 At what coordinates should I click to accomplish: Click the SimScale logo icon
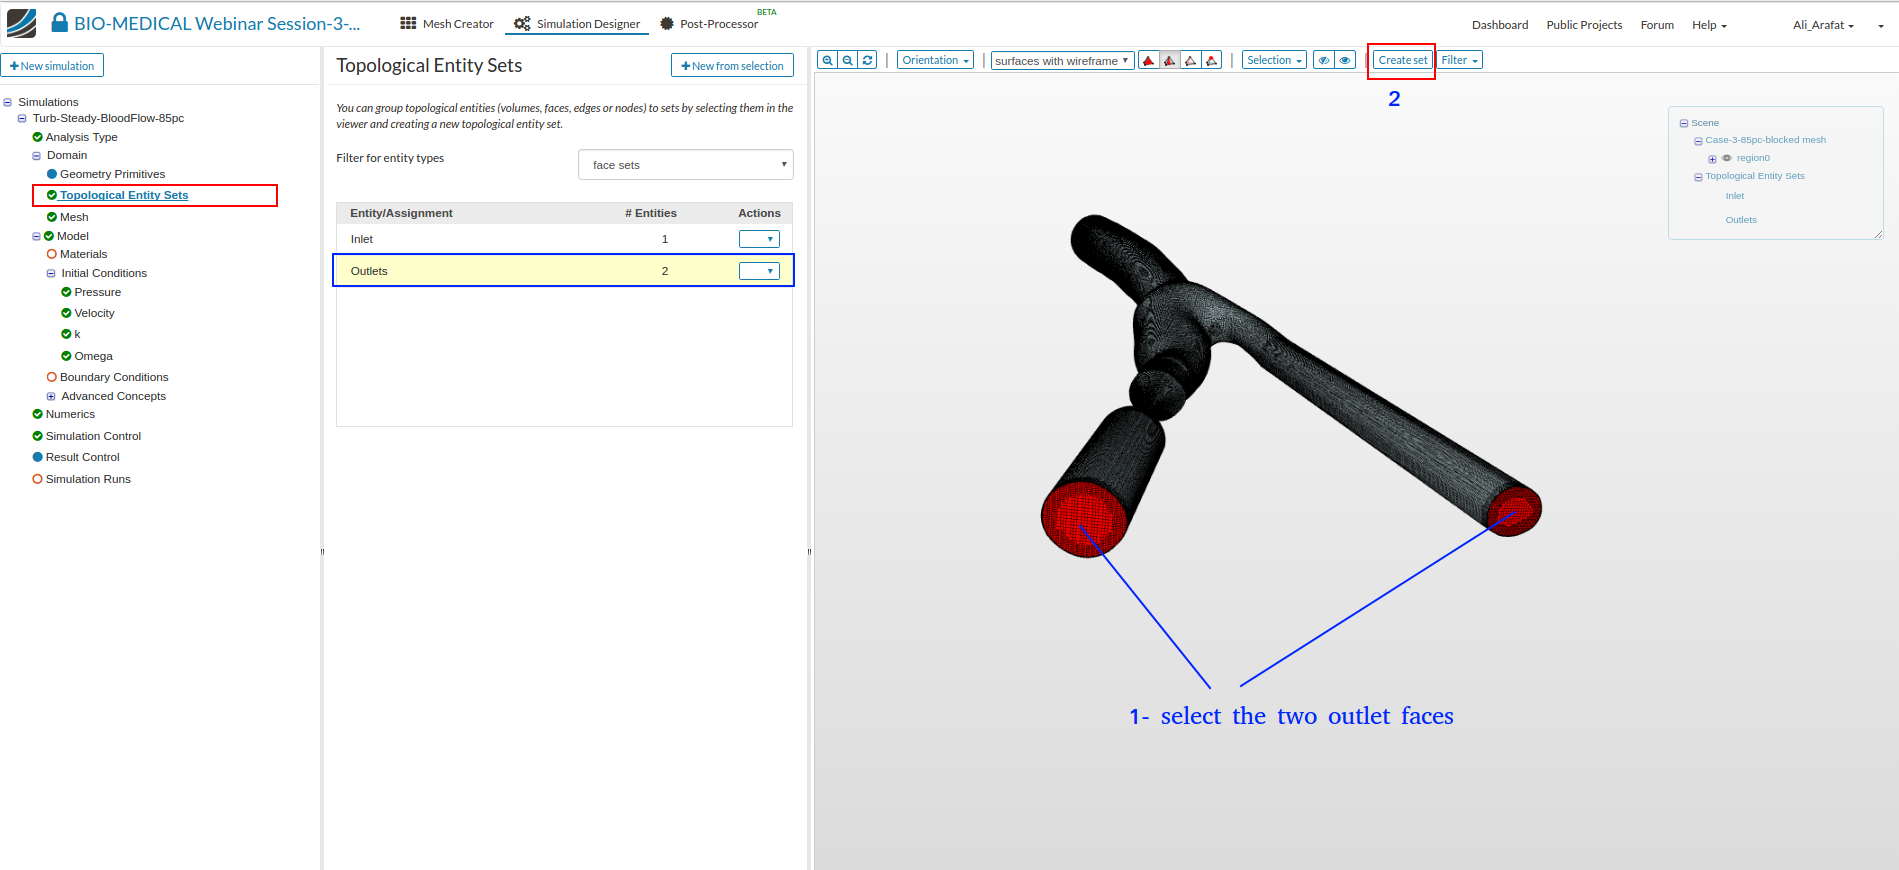click(x=21, y=23)
